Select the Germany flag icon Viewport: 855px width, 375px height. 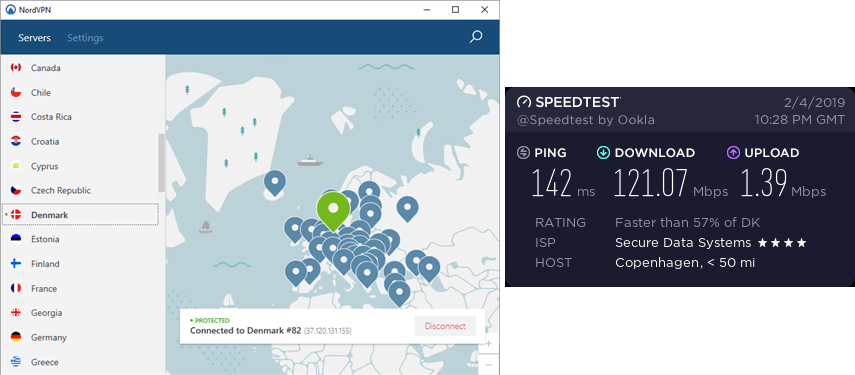pyautogui.click(x=16, y=337)
